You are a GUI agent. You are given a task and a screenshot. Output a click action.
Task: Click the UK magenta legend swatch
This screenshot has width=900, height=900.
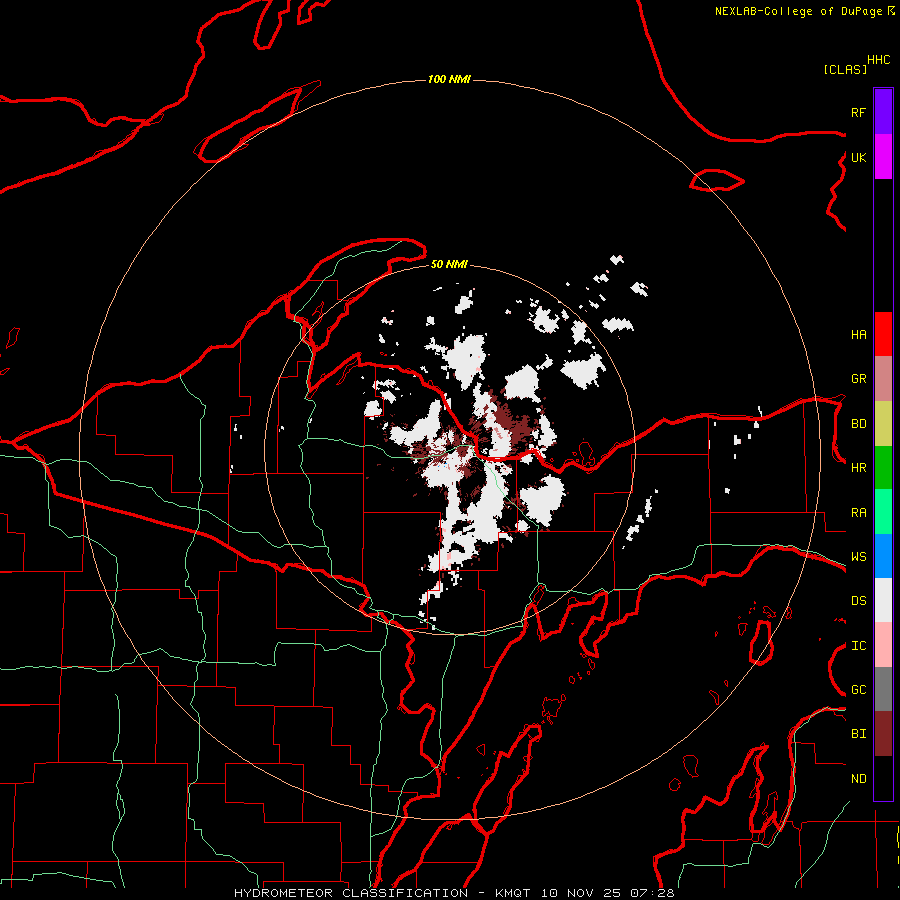[x=883, y=157]
